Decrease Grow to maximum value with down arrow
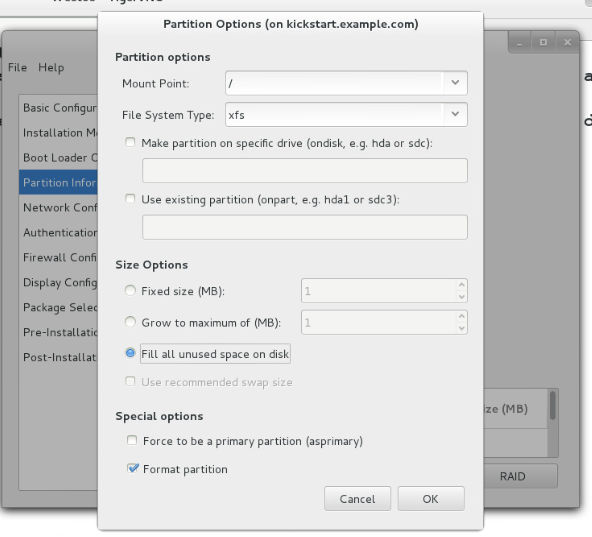Screen dimensions: 592x537 point(461,328)
